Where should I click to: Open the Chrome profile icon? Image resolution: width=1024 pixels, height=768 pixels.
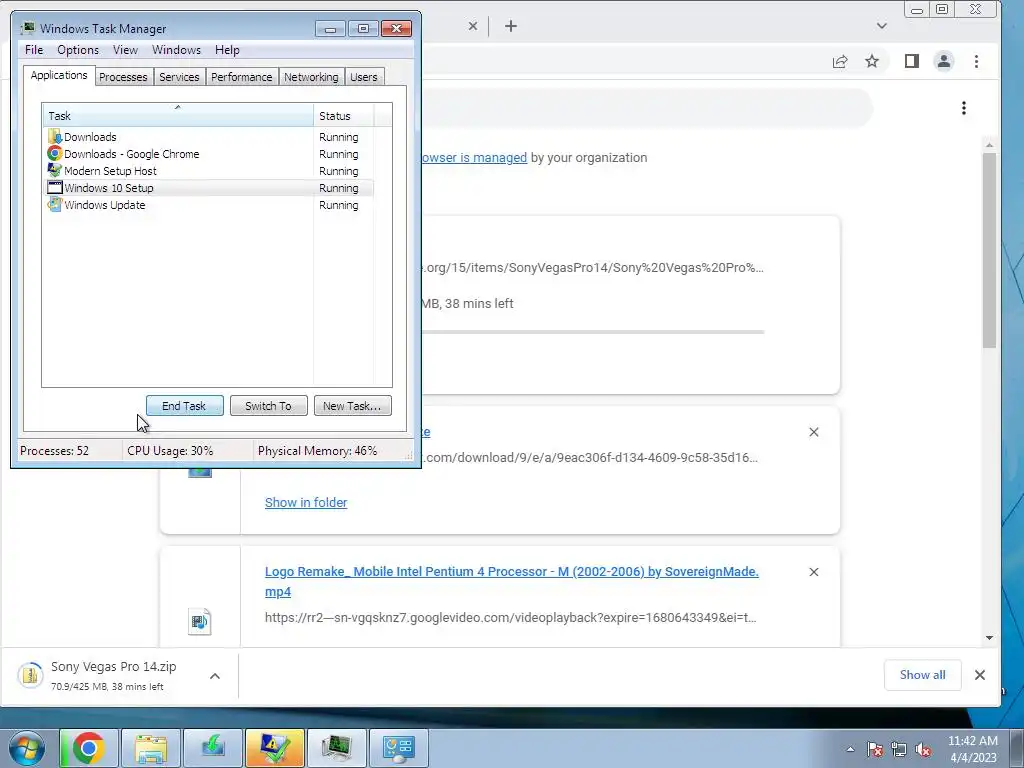click(944, 61)
